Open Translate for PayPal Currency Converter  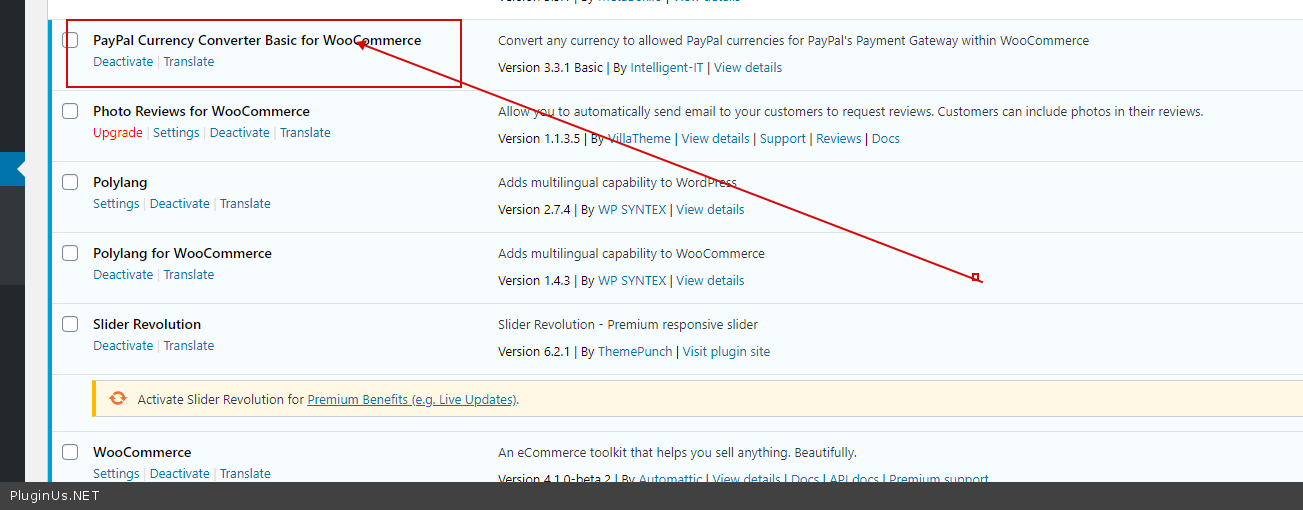pyautogui.click(x=189, y=62)
